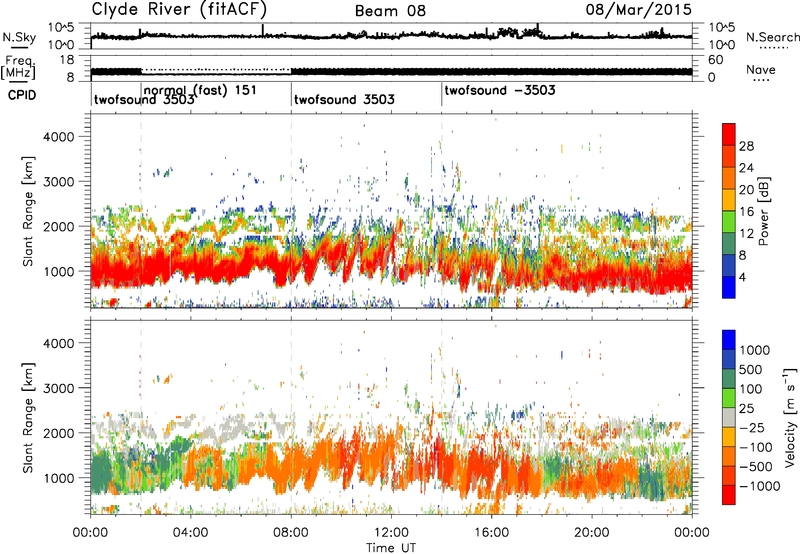Click the 'Slant Range [km]' label of velocity panel
The height and width of the screenshot is (554, 800).
(x=29, y=417)
